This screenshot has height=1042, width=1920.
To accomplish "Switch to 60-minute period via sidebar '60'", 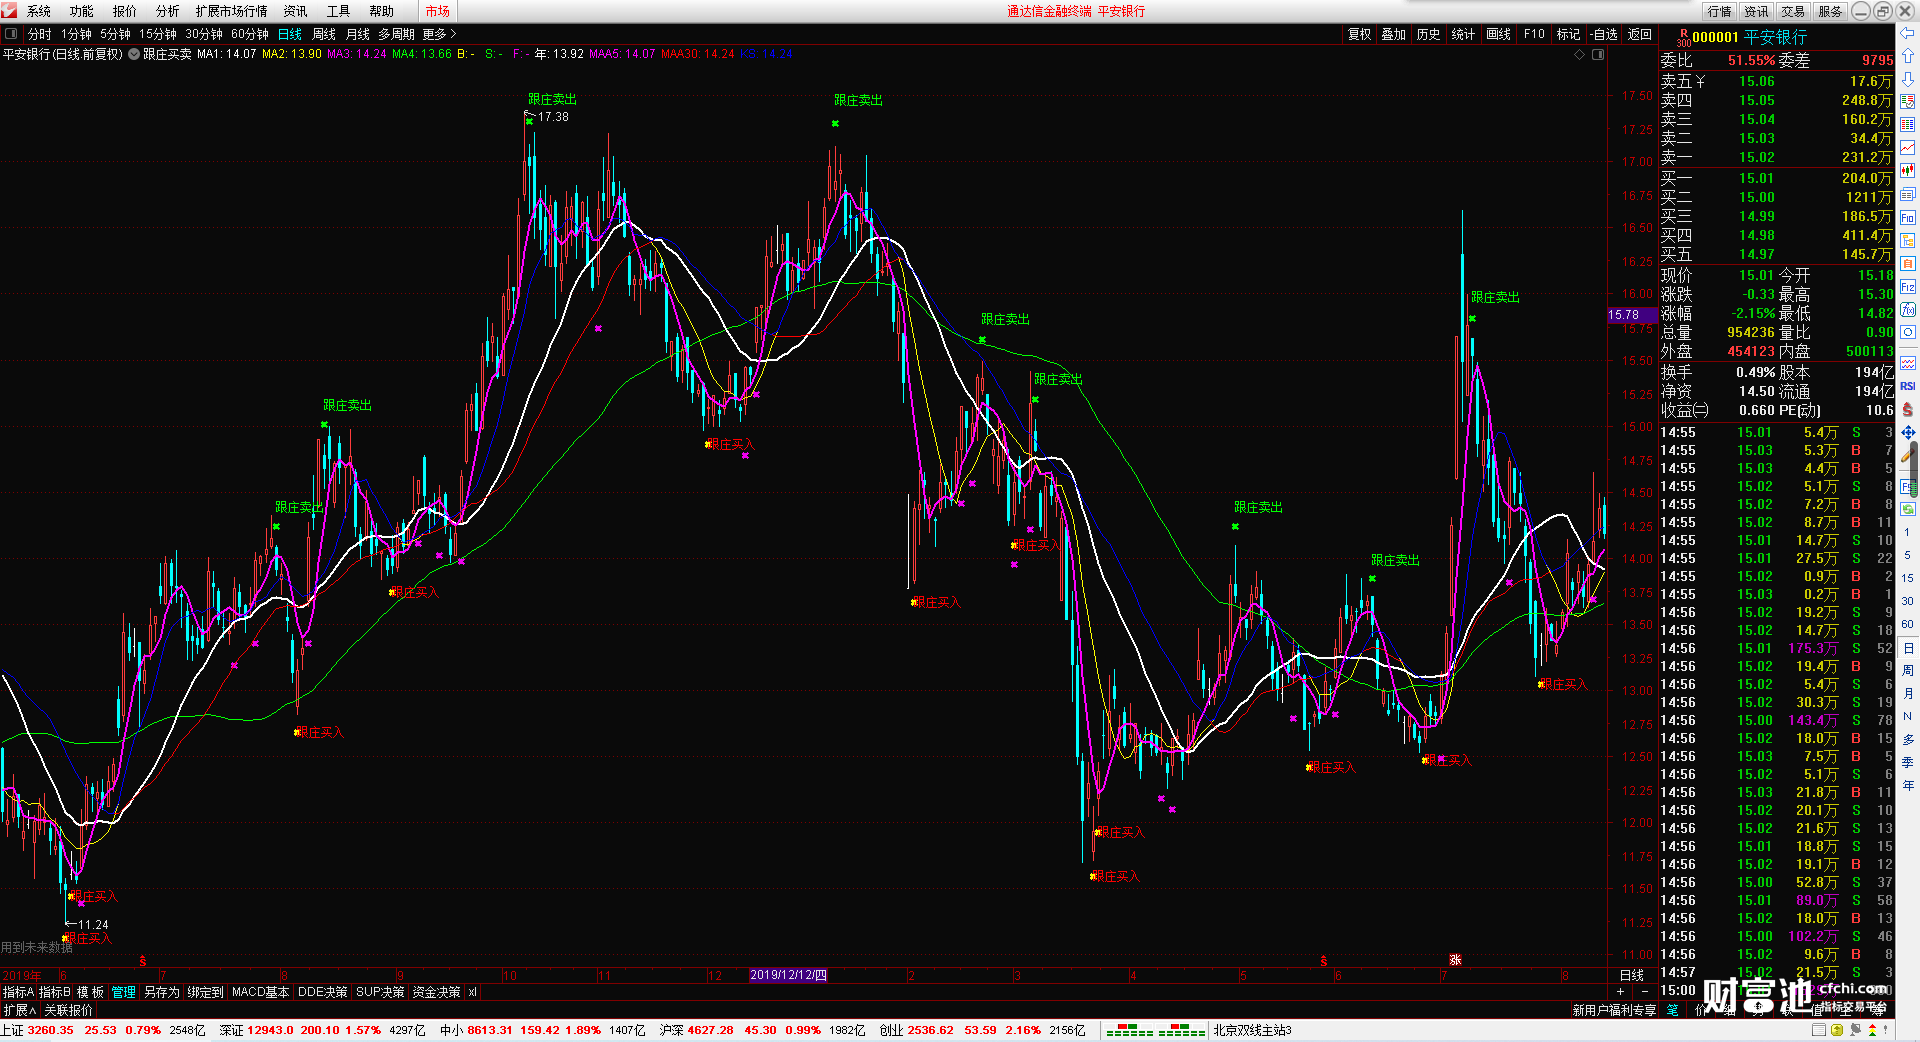I will pyautogui.click(x=1908, y=624).
